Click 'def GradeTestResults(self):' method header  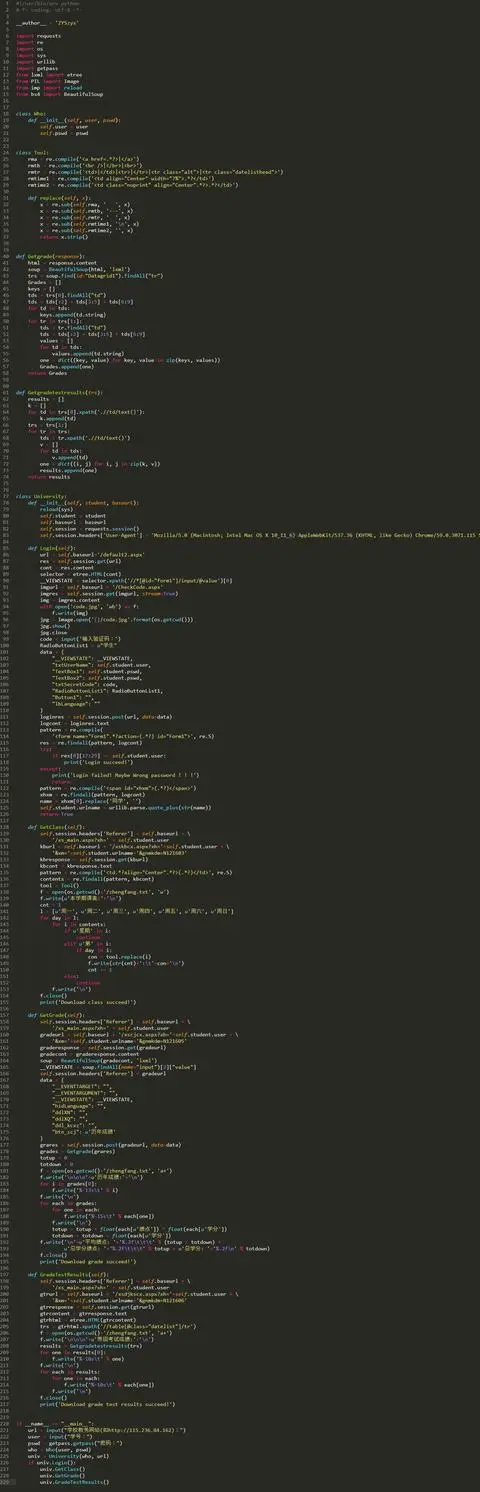click(71, 1276)
